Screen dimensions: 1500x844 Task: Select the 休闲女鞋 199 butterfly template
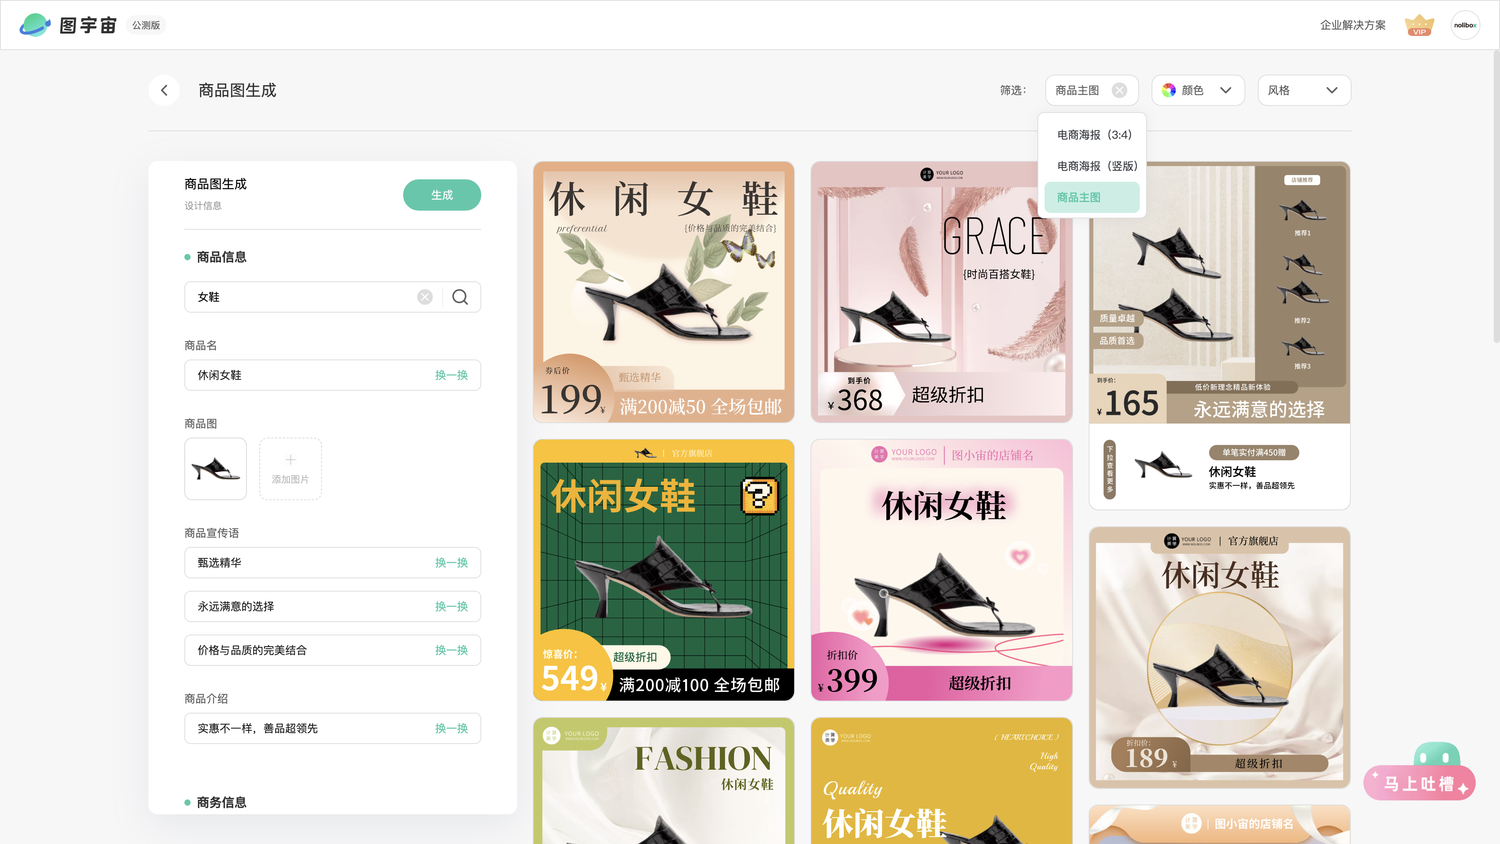click(x=664, y=292)
